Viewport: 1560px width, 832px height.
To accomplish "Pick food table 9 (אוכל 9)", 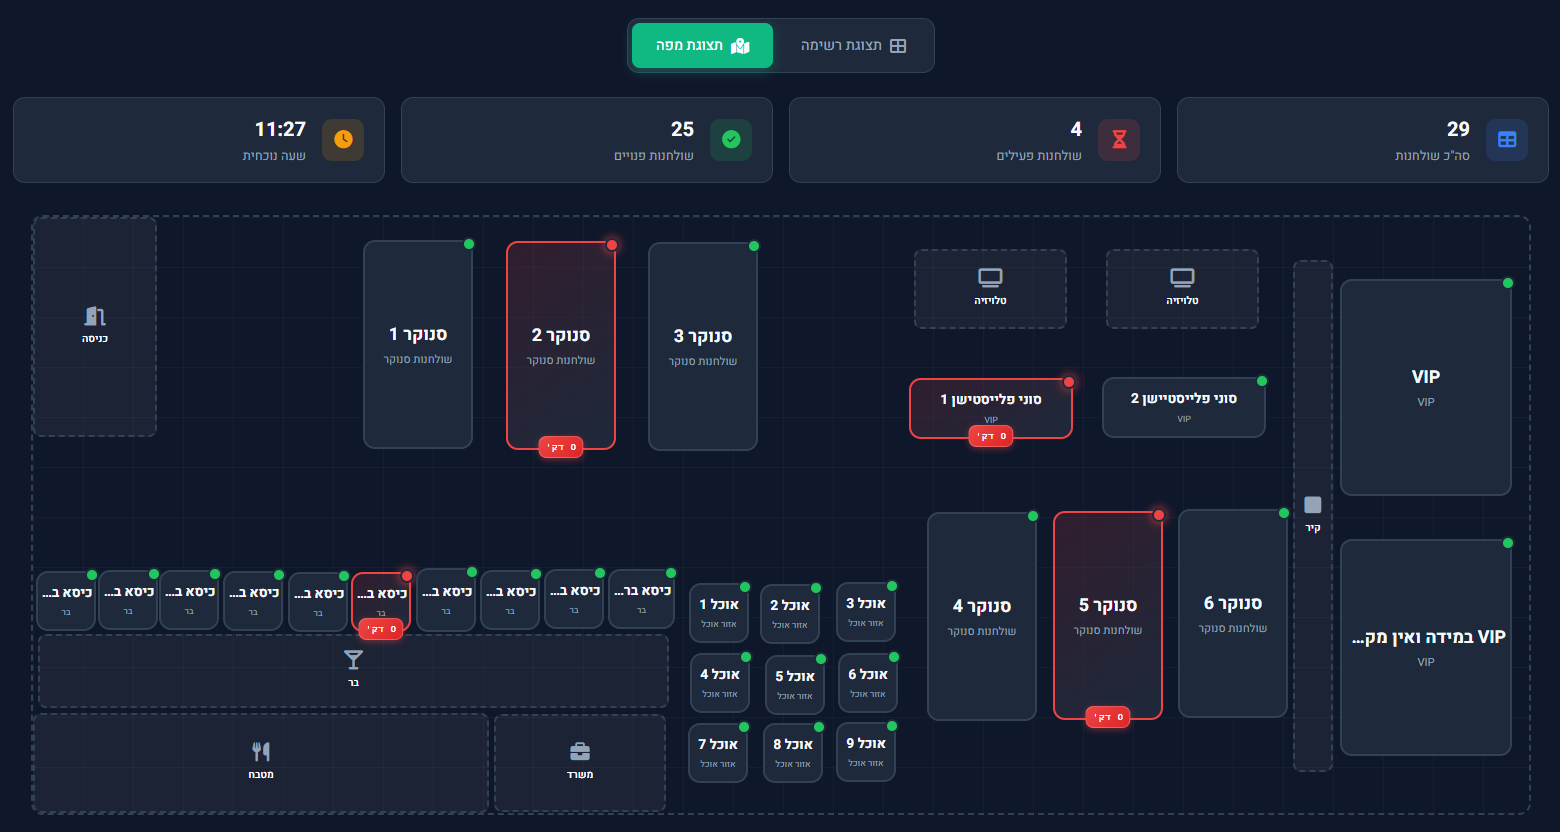I will coord(865,751).
